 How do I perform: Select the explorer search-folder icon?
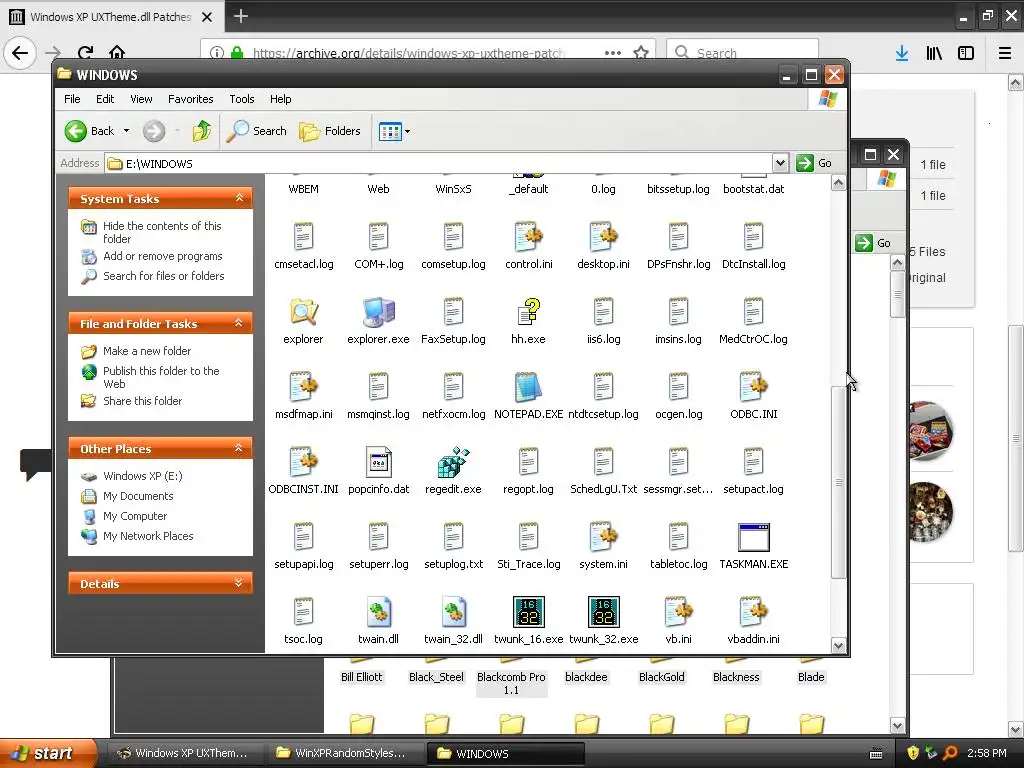point(303,312)
